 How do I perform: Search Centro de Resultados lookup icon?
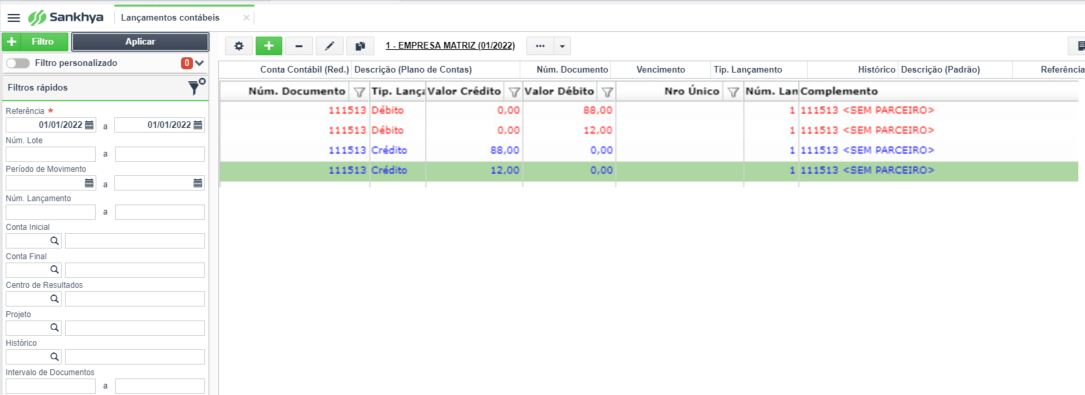click(x=54, y=299)
